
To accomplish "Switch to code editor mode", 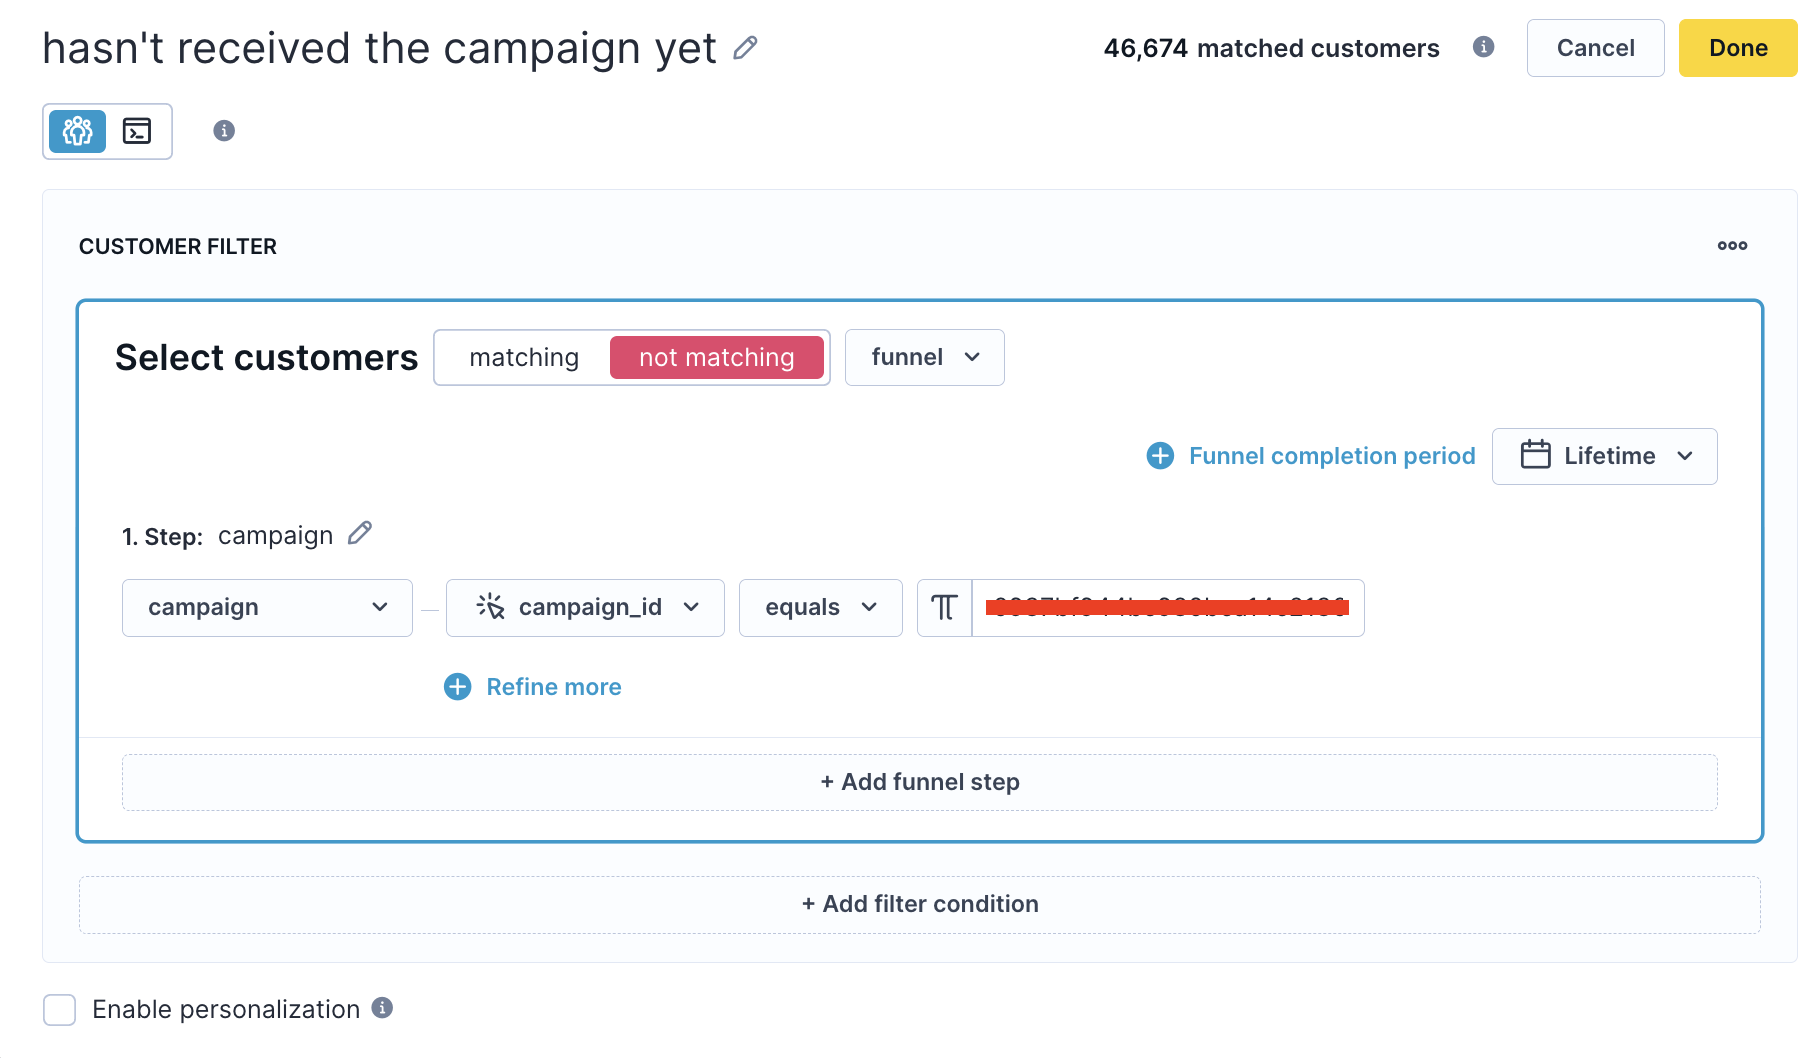I will [x=137, y=131].
